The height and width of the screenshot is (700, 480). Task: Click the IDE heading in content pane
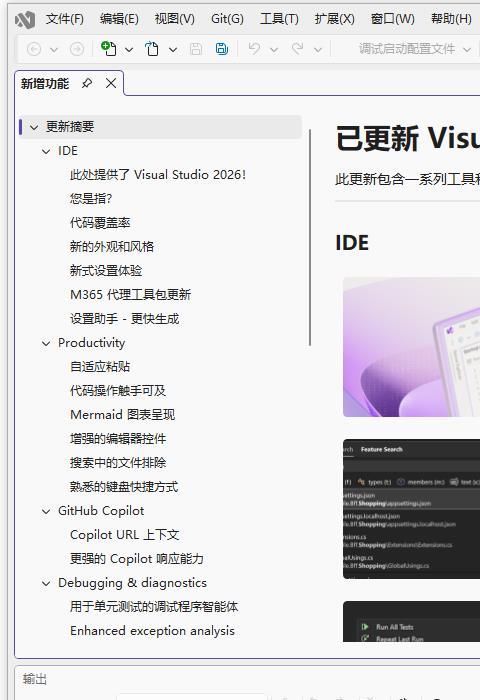click(x=352, y=243)
